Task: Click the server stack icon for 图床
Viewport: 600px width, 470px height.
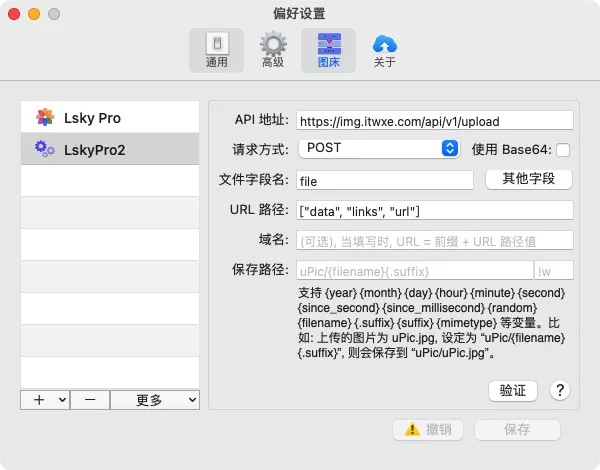Action: [x=329, y=44]
